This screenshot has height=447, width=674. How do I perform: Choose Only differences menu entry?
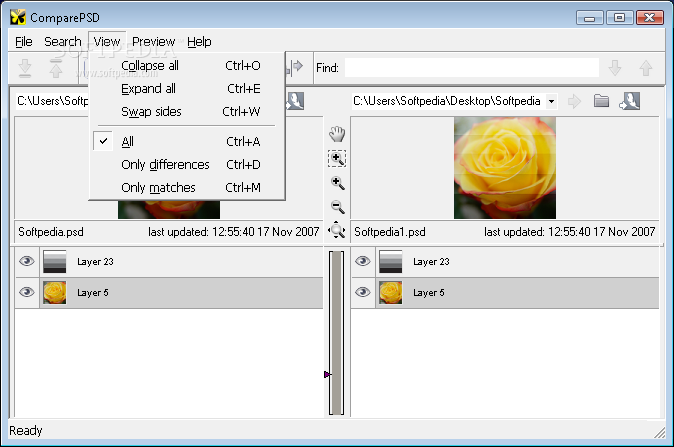187,165
